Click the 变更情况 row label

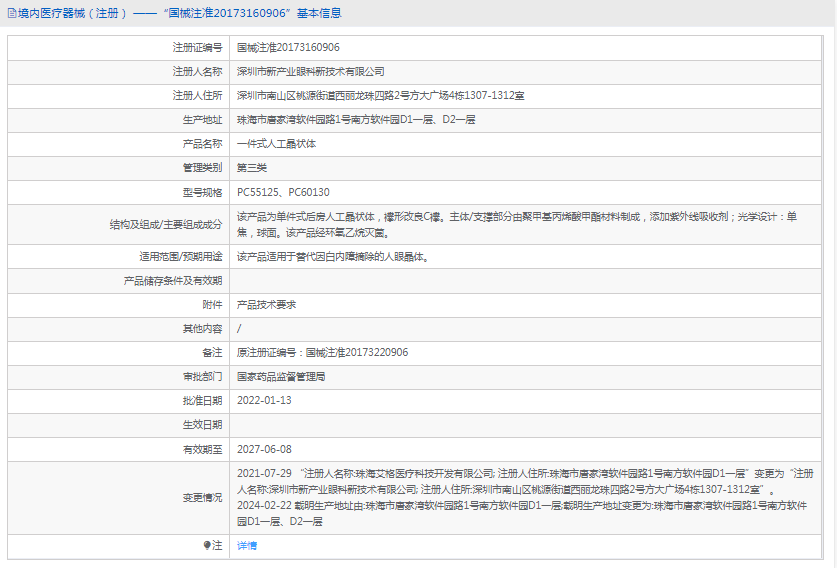click(203, 497)
